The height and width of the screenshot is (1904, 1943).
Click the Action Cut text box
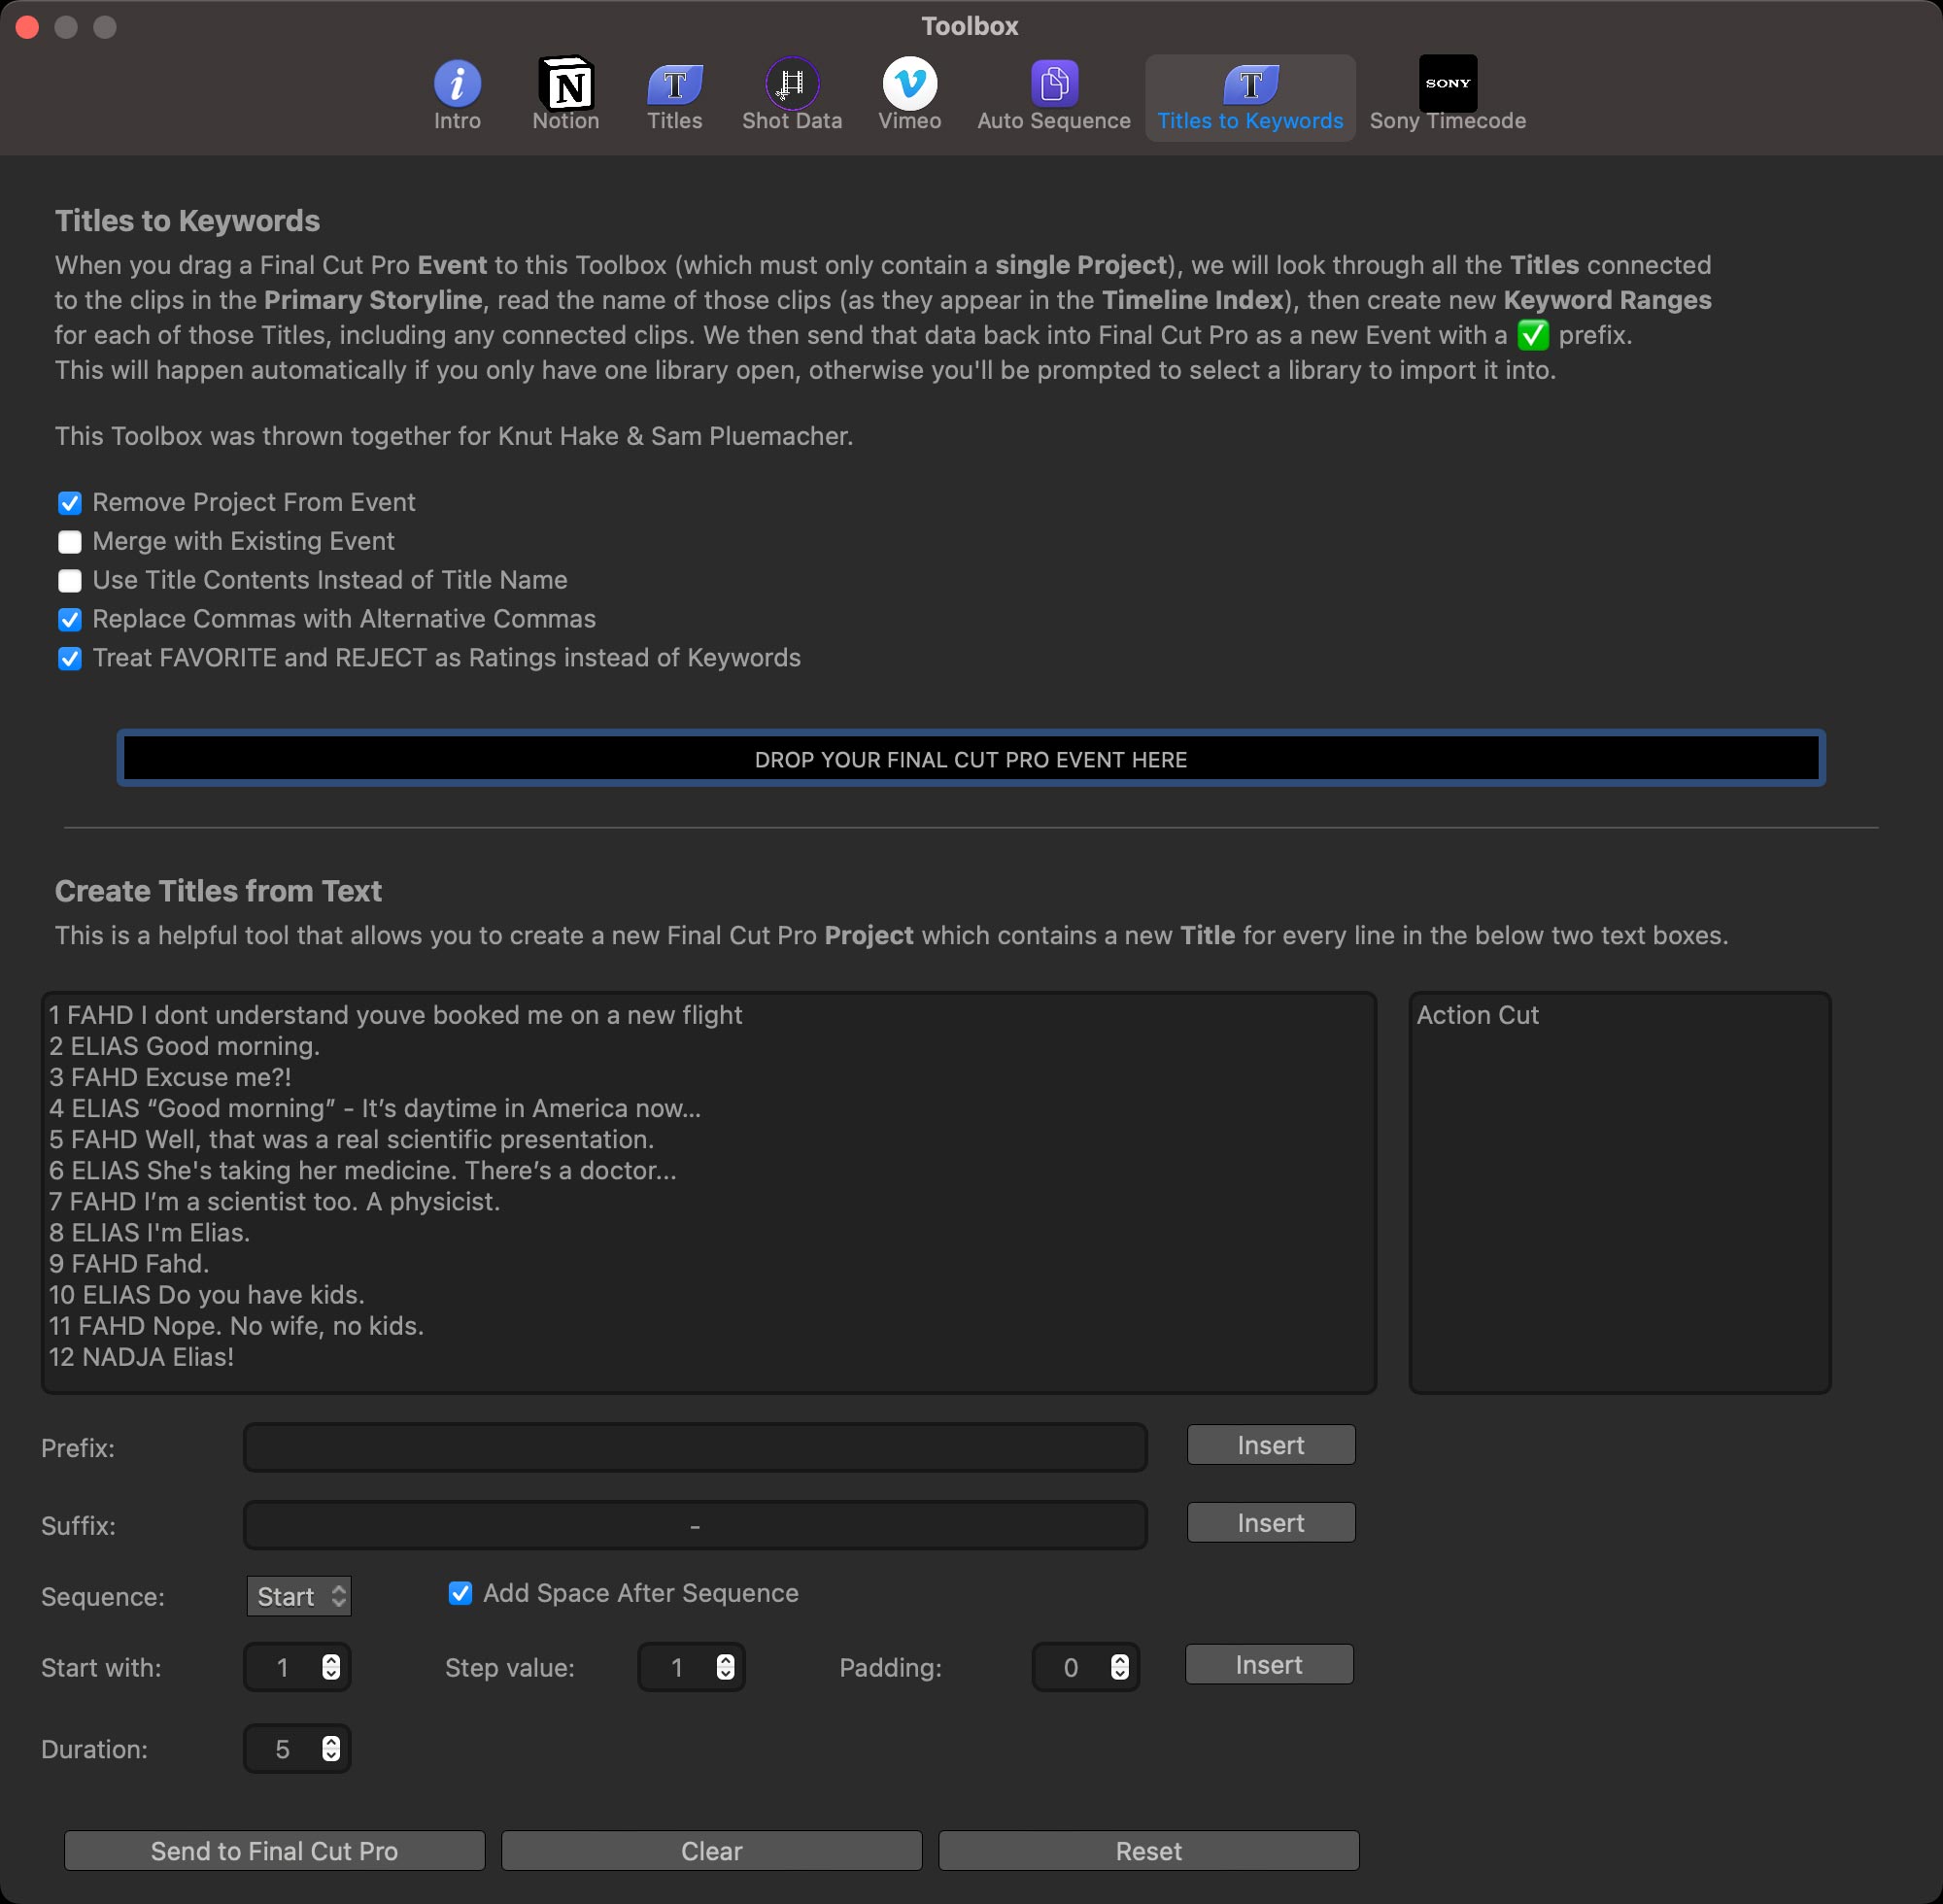[x=1620, y=1192]
